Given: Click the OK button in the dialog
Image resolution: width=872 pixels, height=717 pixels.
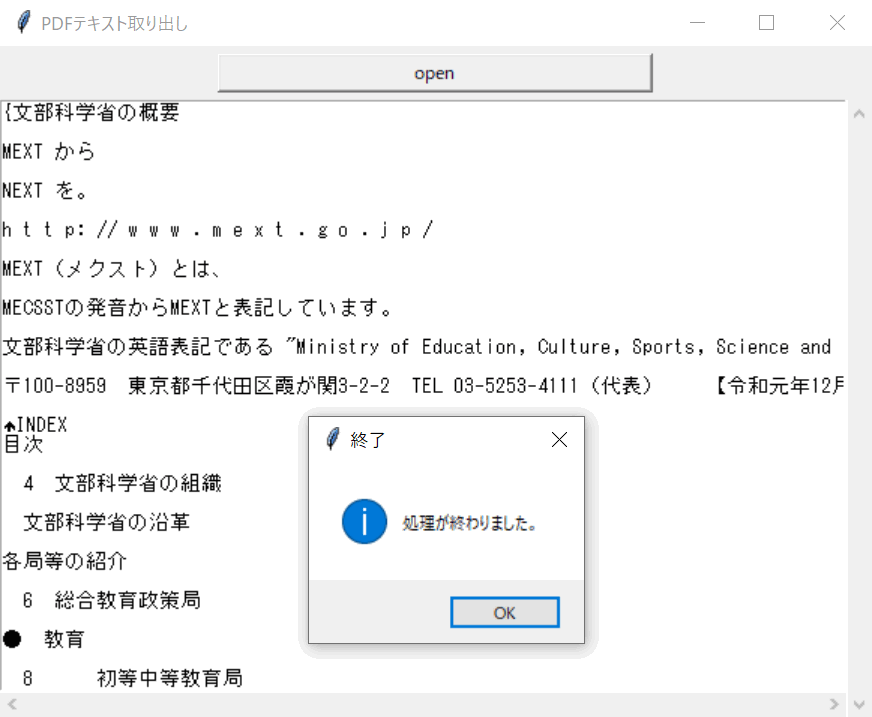Looking at the screenshot, I should tap(504, 612).
